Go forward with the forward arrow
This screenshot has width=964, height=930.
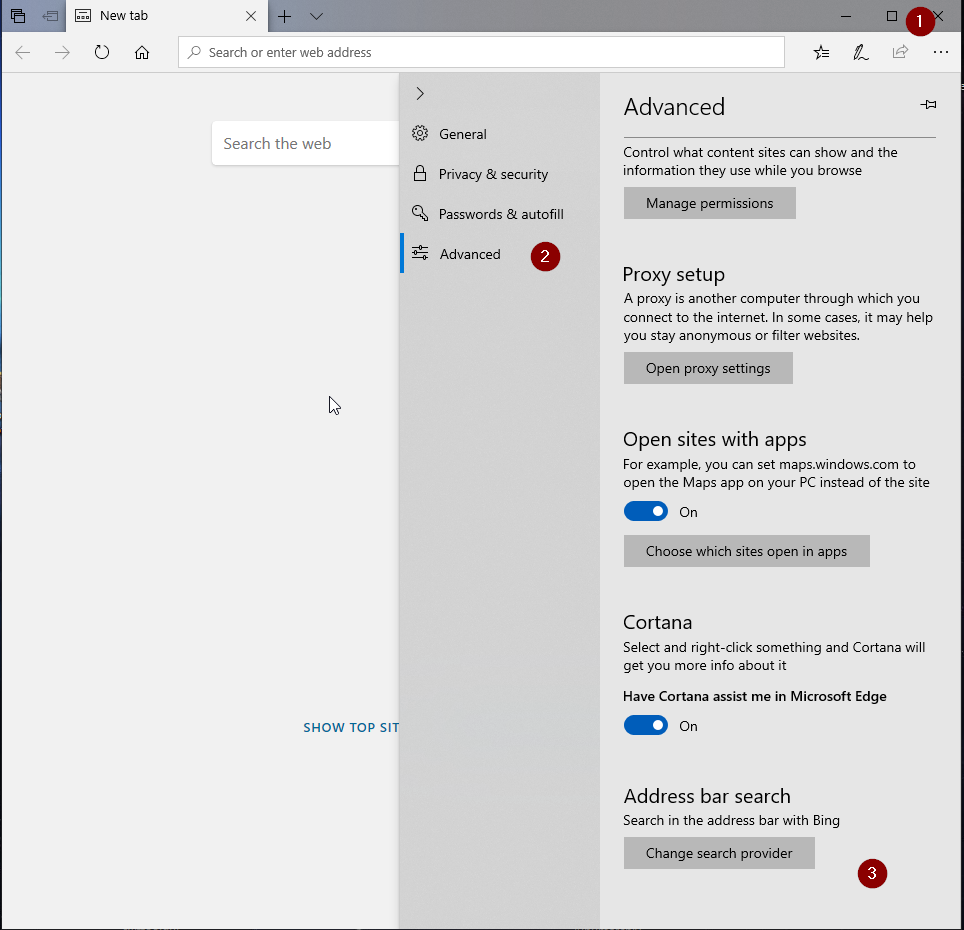(62, 52)
